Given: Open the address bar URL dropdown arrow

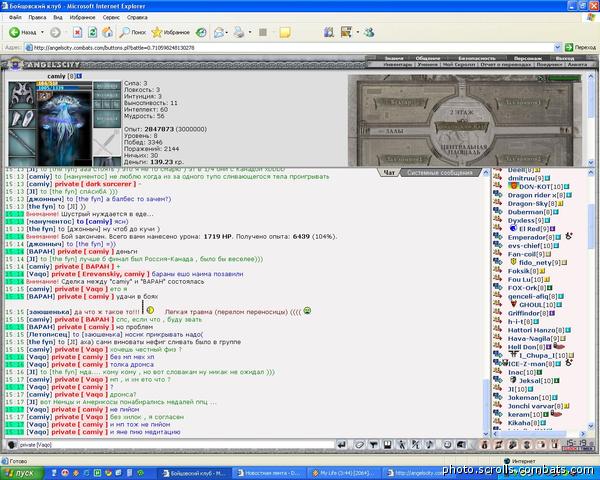Looking at the screenshot, I should [x=558, y=47].
